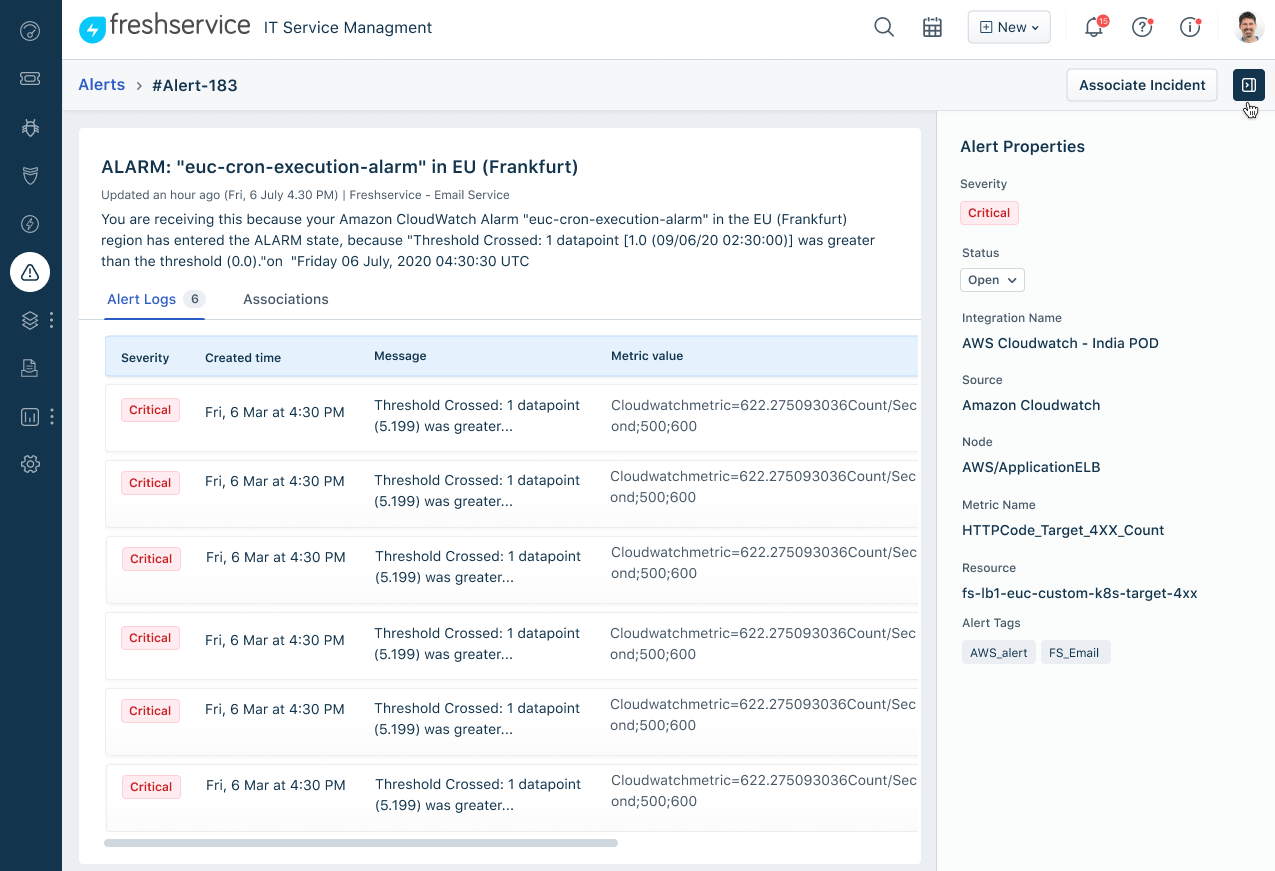Open the search icon in the top bar
The height and width of the screenshot is (871, 1275).
[884, 27]
